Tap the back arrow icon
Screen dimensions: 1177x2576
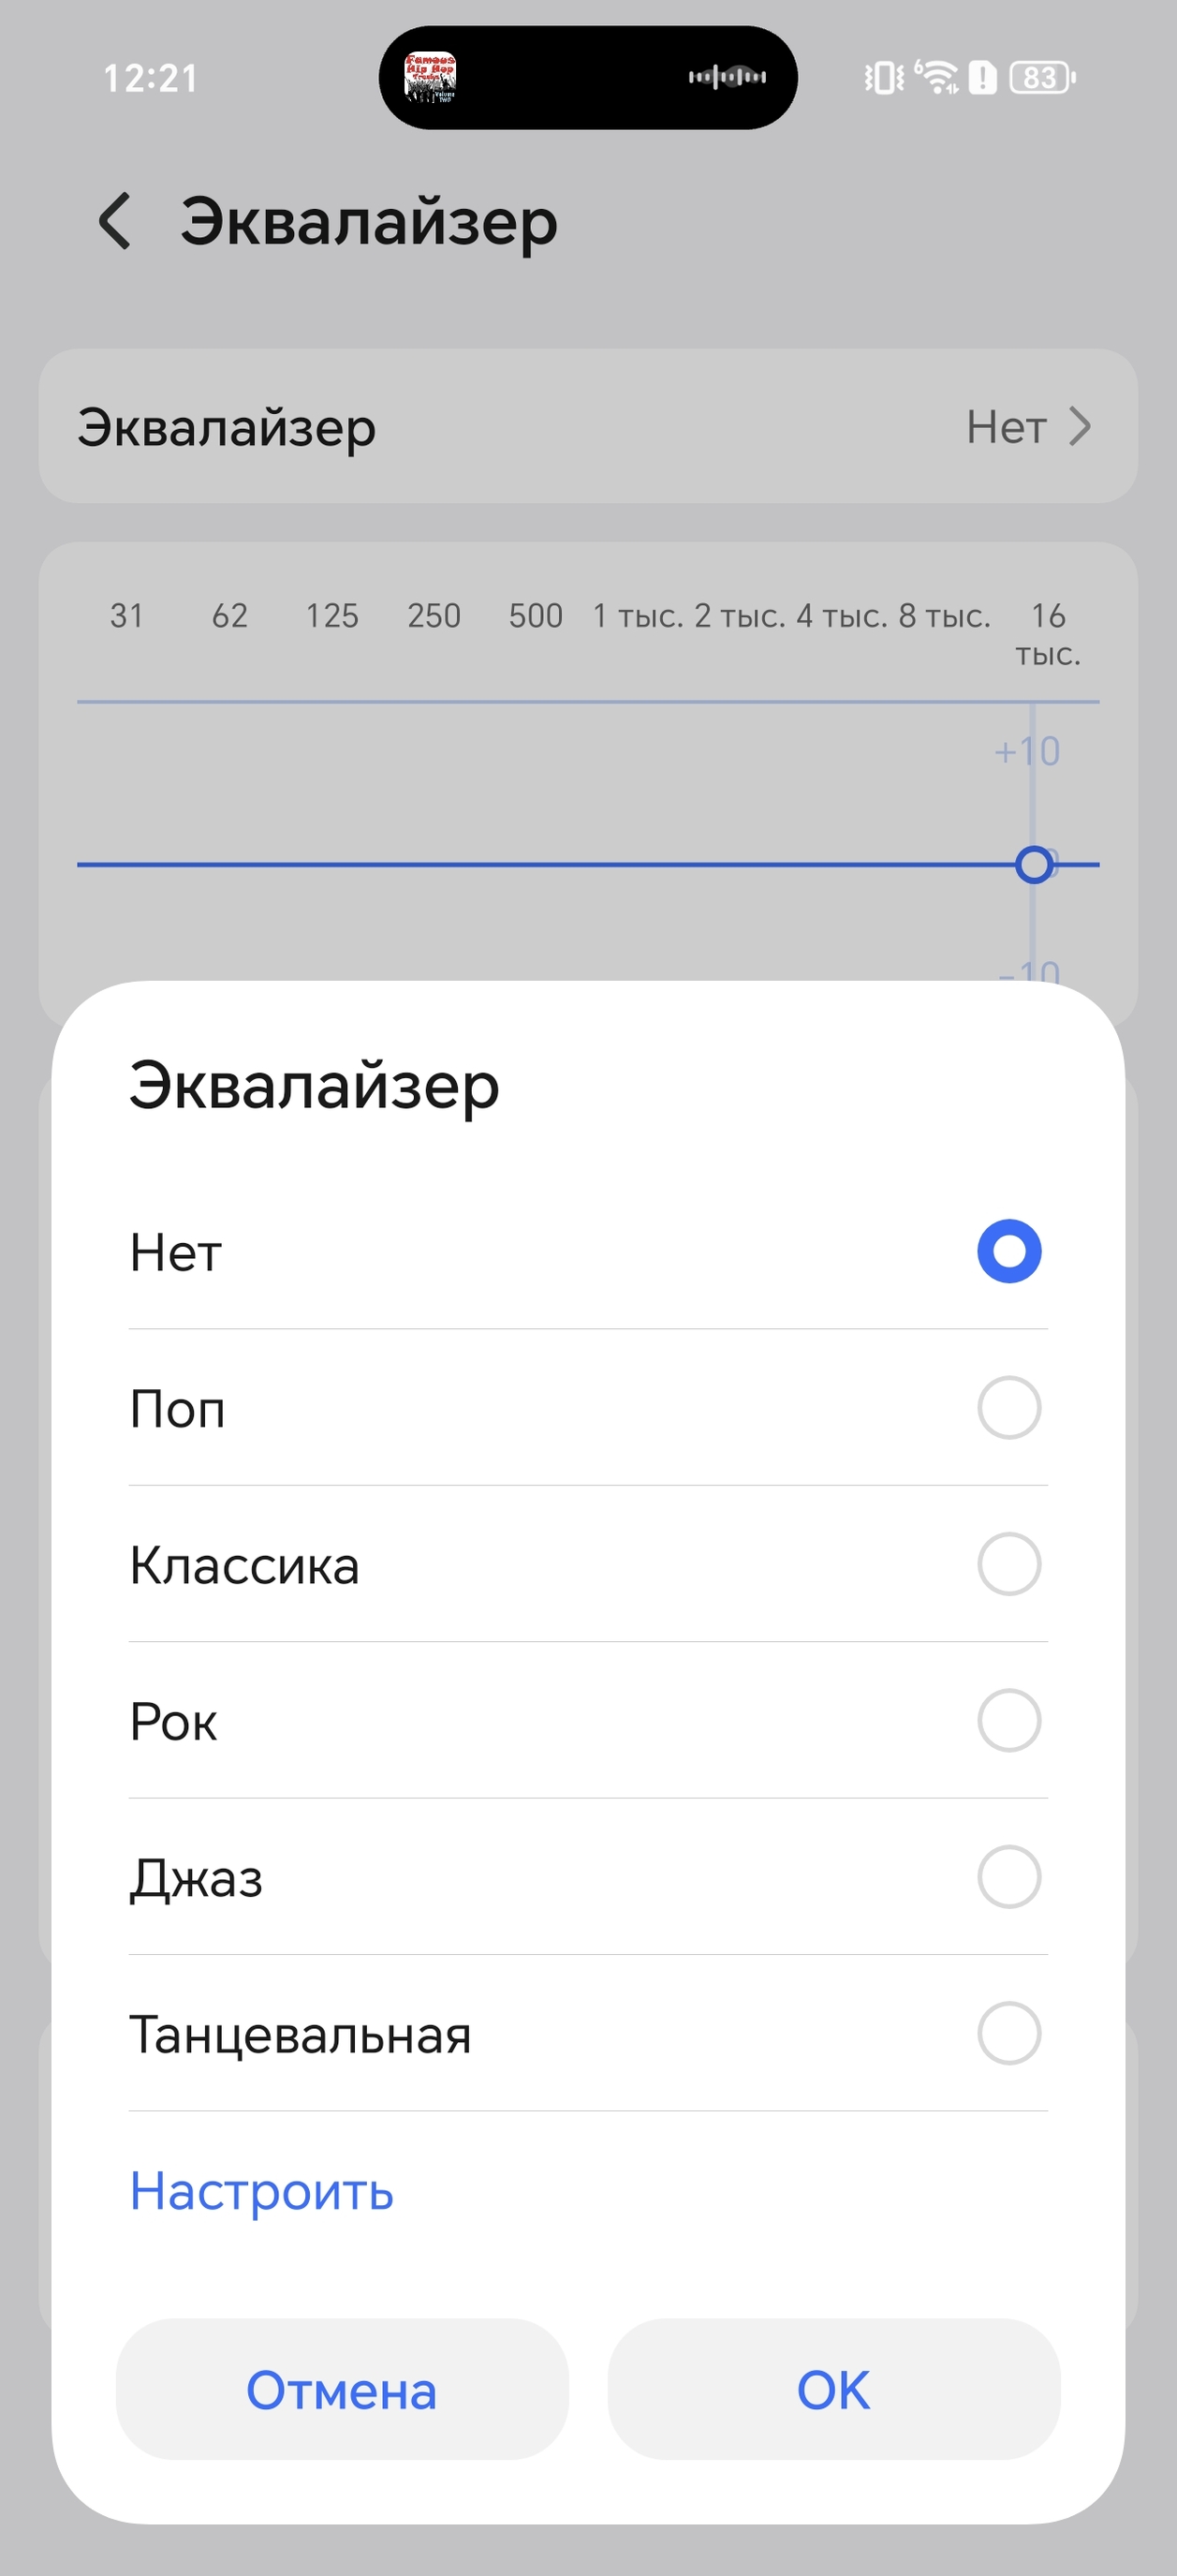pos(115,221)
